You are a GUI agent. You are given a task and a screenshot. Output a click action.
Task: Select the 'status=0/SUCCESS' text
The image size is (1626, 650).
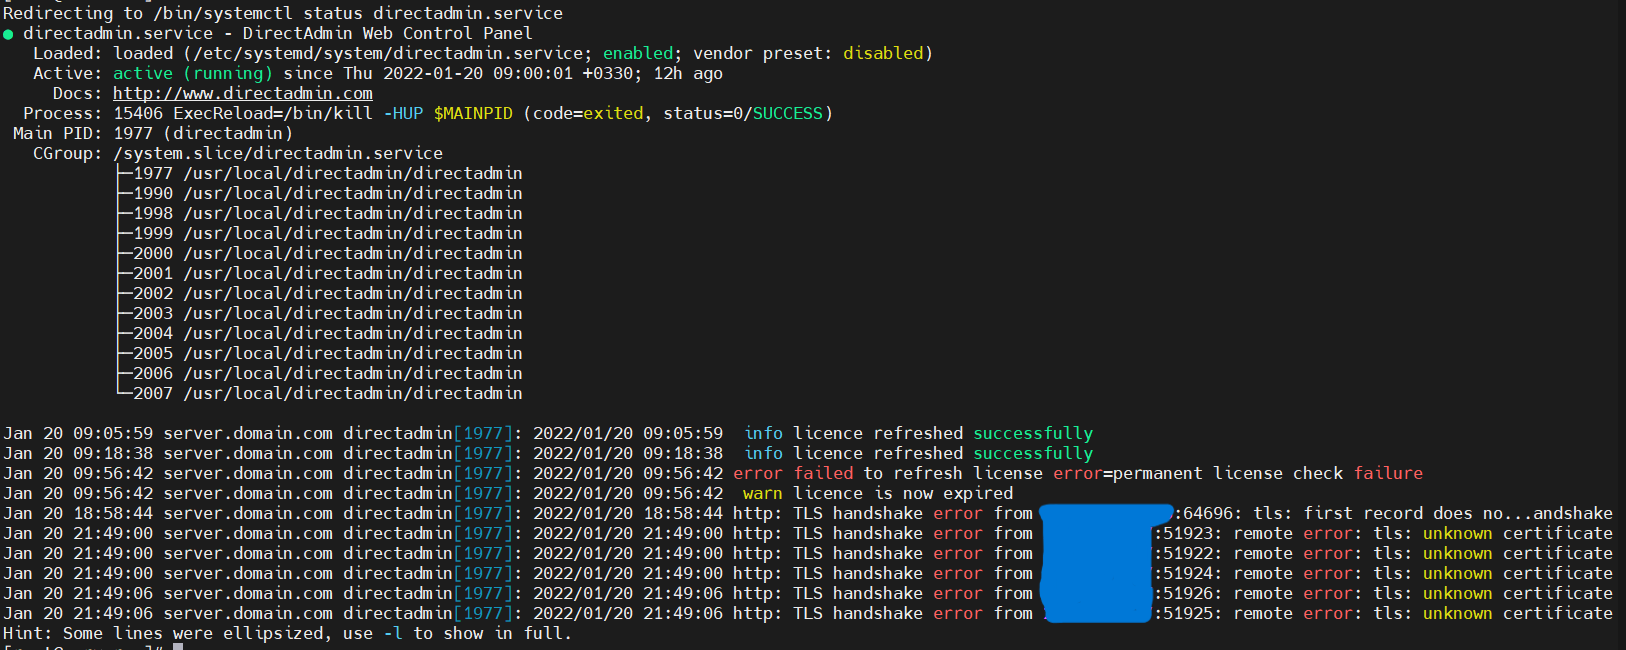(x=743, y=113)
